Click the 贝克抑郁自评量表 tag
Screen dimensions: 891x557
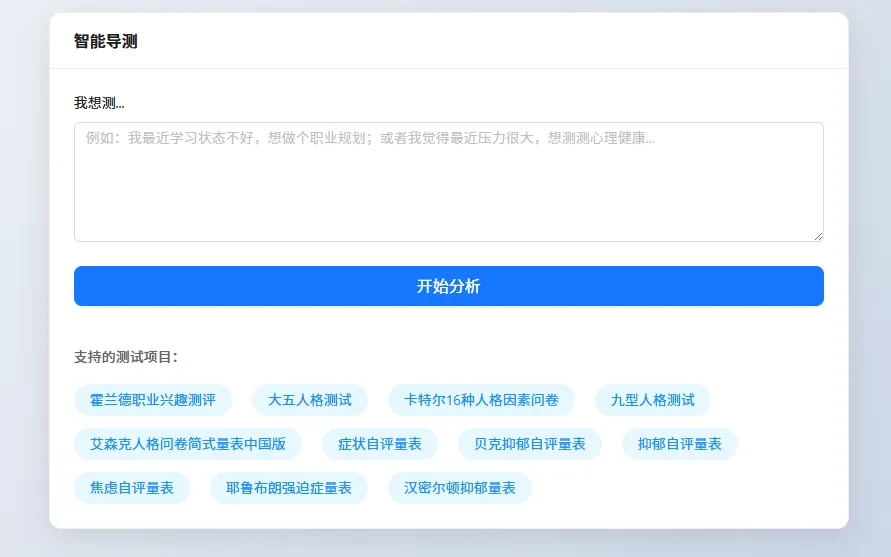click(x=530, y=444)
